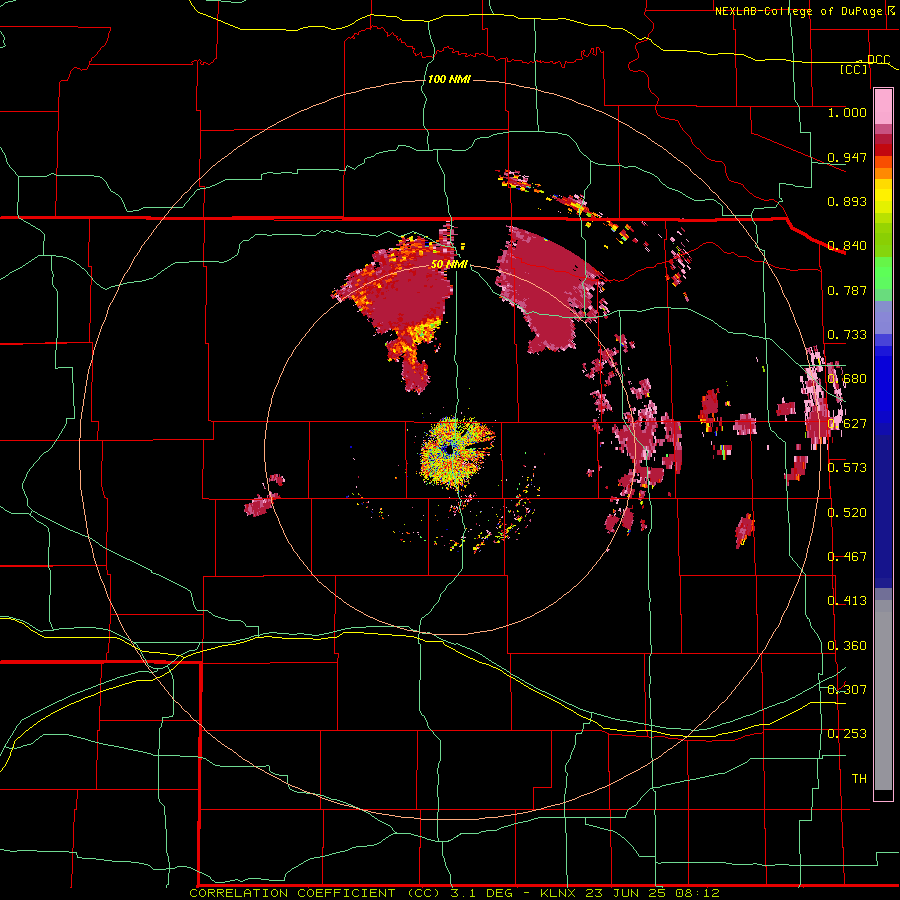Click the 0.893 color scale value
Viewport: 900px width, 900px height.
847,201
